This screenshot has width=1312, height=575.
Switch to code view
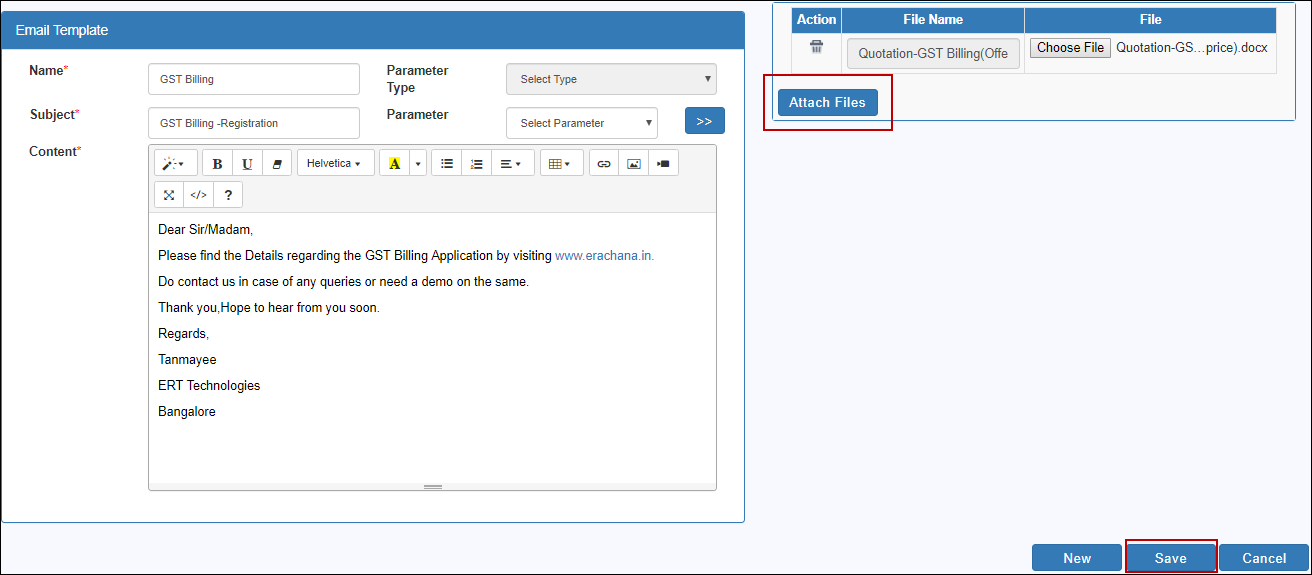(x=198, y=195)
